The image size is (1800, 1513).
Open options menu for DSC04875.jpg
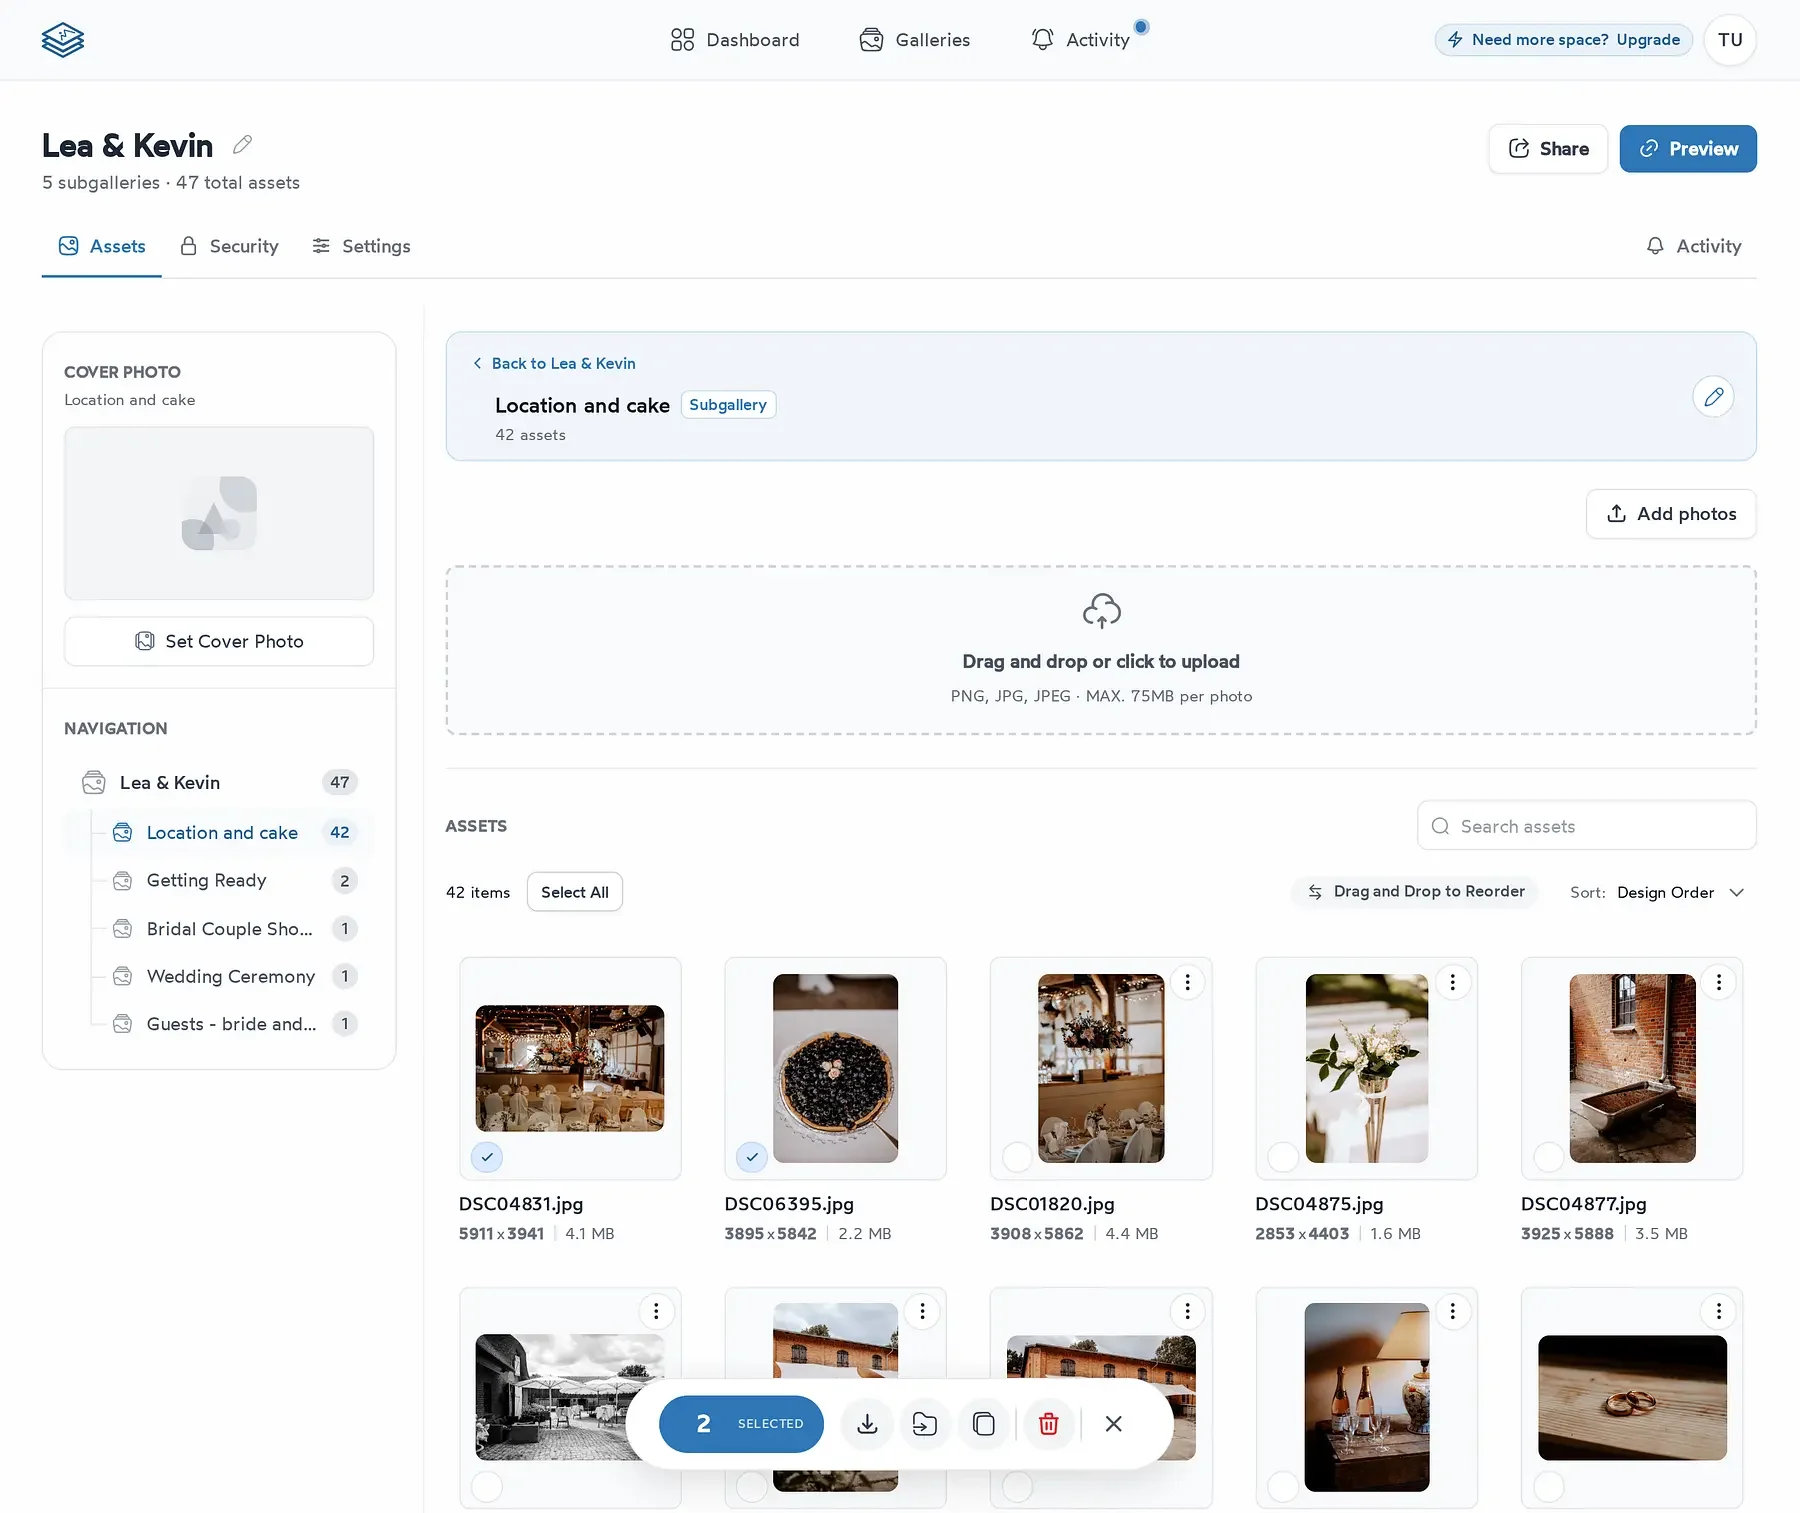[x=1453, y=983]
